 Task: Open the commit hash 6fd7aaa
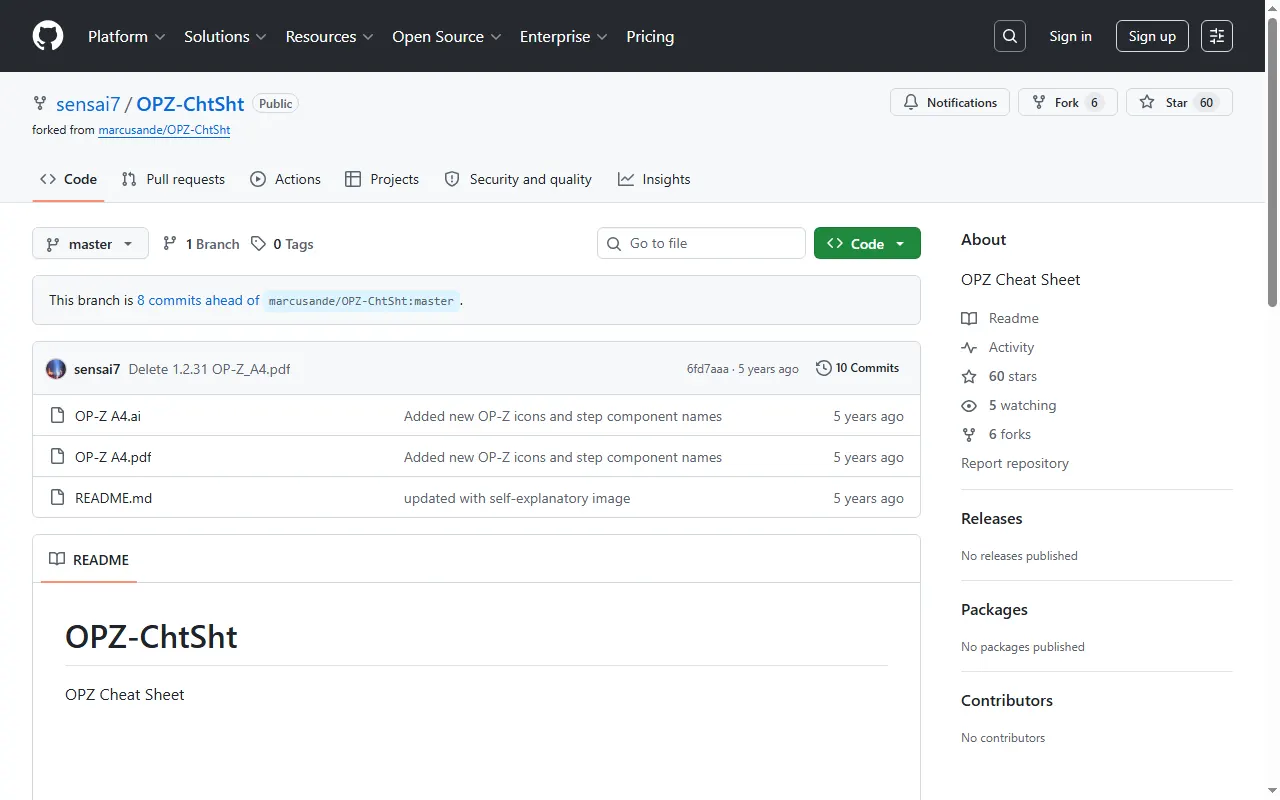[708, 369]
